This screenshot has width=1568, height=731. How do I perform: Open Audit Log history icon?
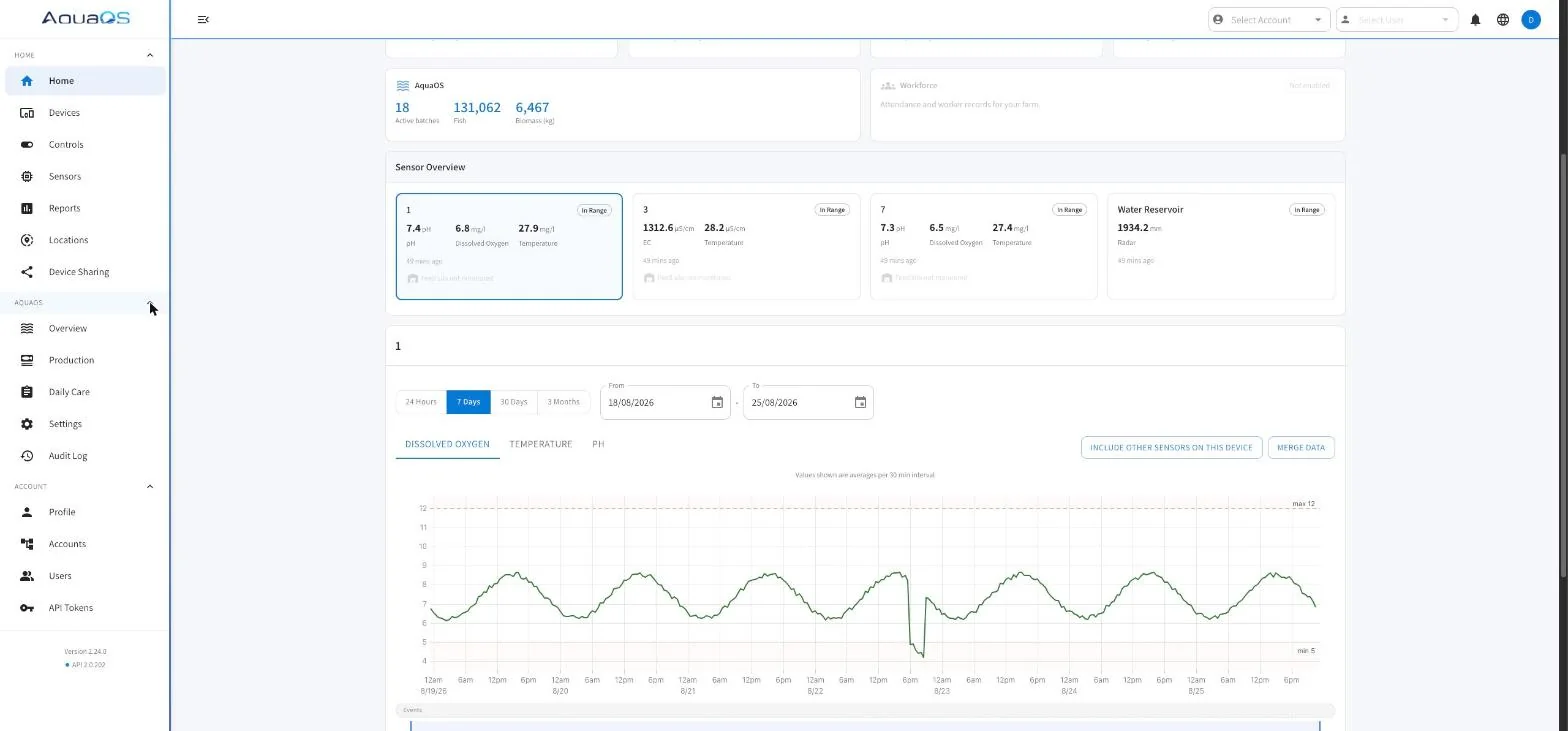click(x=27, y=456)
